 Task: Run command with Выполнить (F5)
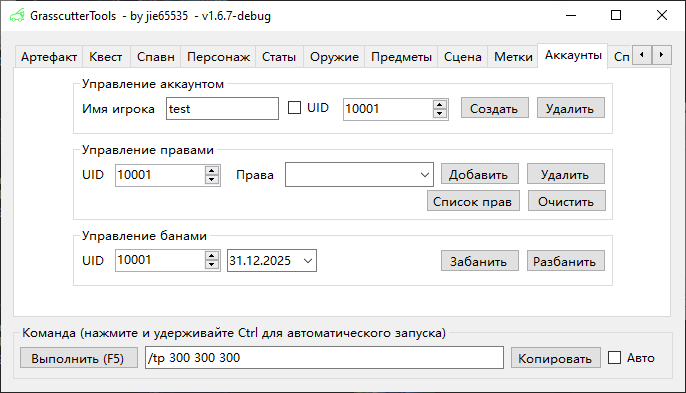click(79, 358)
